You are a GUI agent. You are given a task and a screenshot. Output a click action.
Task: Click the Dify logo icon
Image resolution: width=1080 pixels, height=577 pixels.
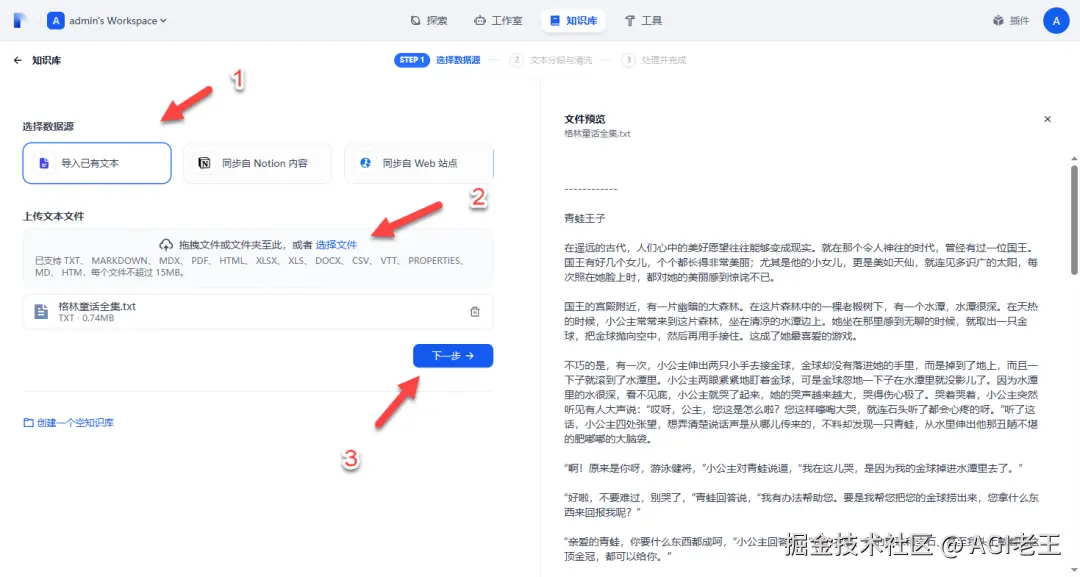[x=21, y=21]
